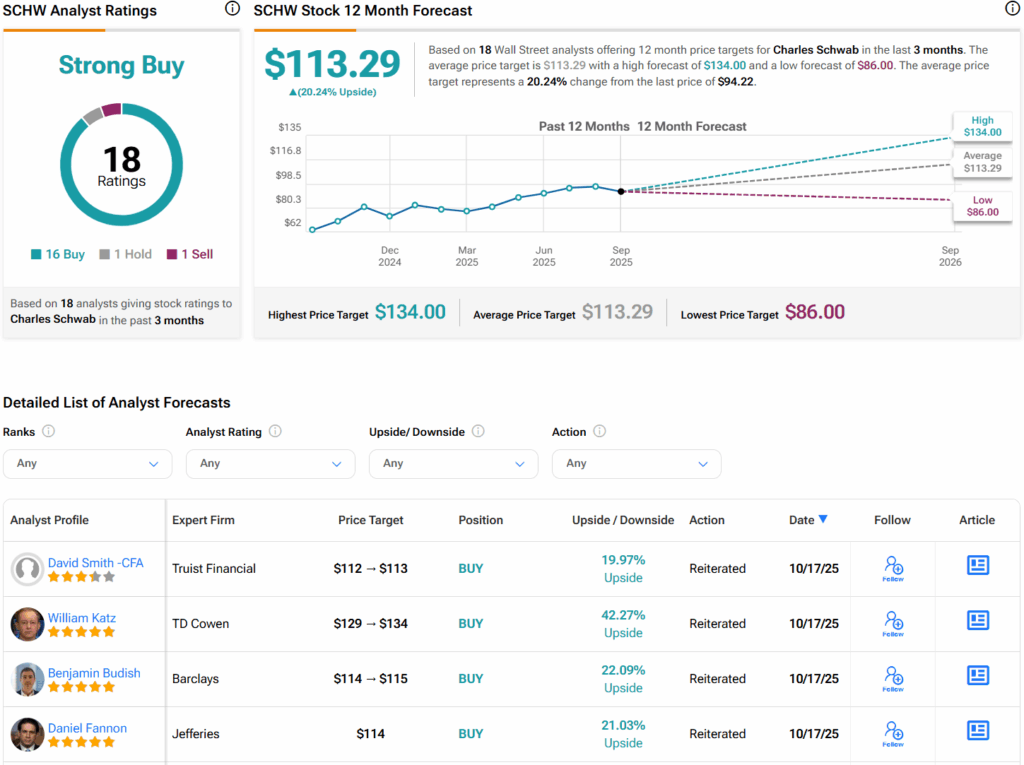Click the info icon beside SCHW Analyst Ratings

point(232,9)
